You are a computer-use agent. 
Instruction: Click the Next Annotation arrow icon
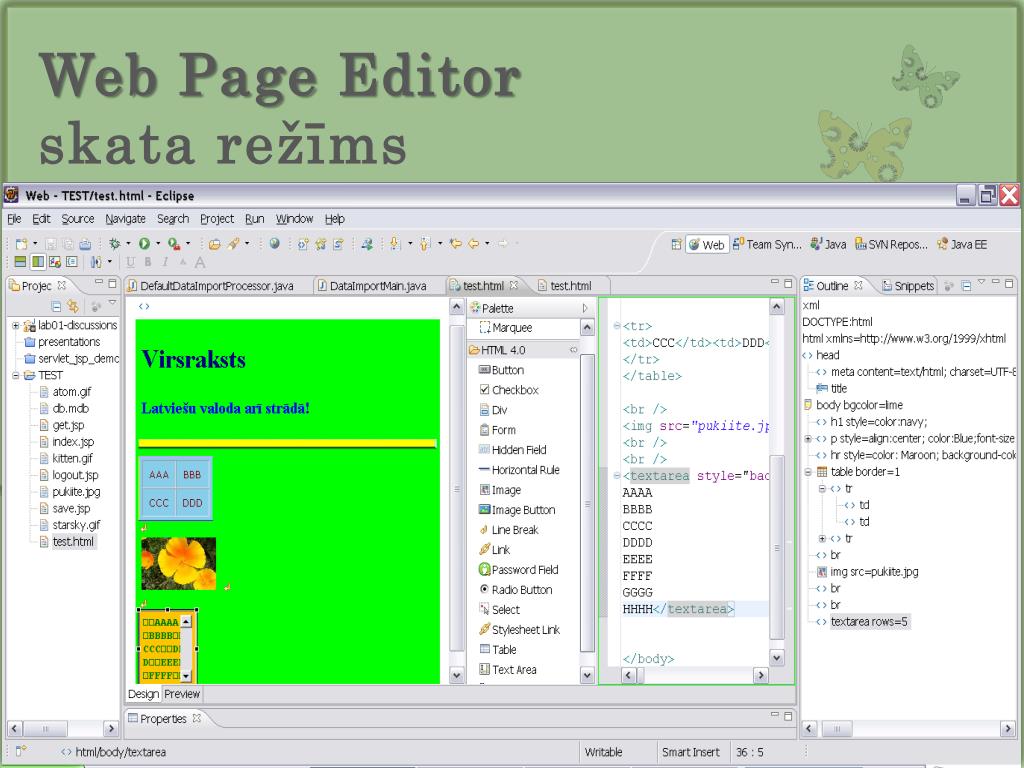394,244
